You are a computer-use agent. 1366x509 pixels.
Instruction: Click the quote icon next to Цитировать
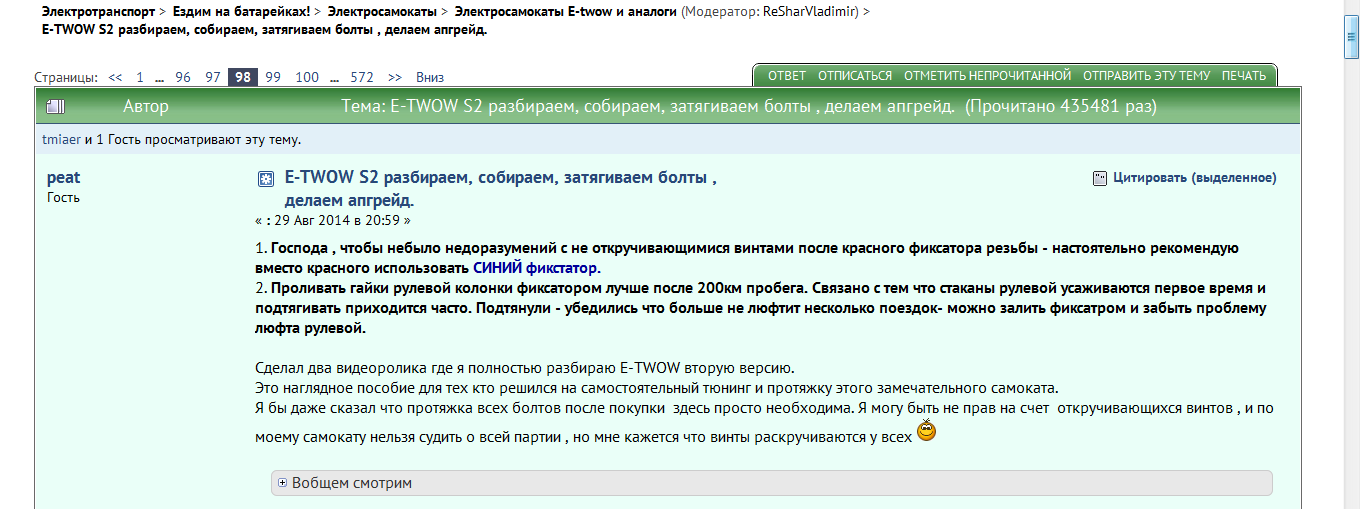[1100, 178]
